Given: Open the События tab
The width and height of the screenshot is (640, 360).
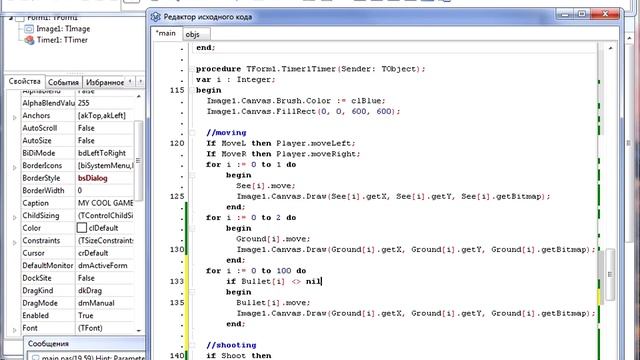Looking at the screenshot, I should pyautogui.click(x=63, y=82).
